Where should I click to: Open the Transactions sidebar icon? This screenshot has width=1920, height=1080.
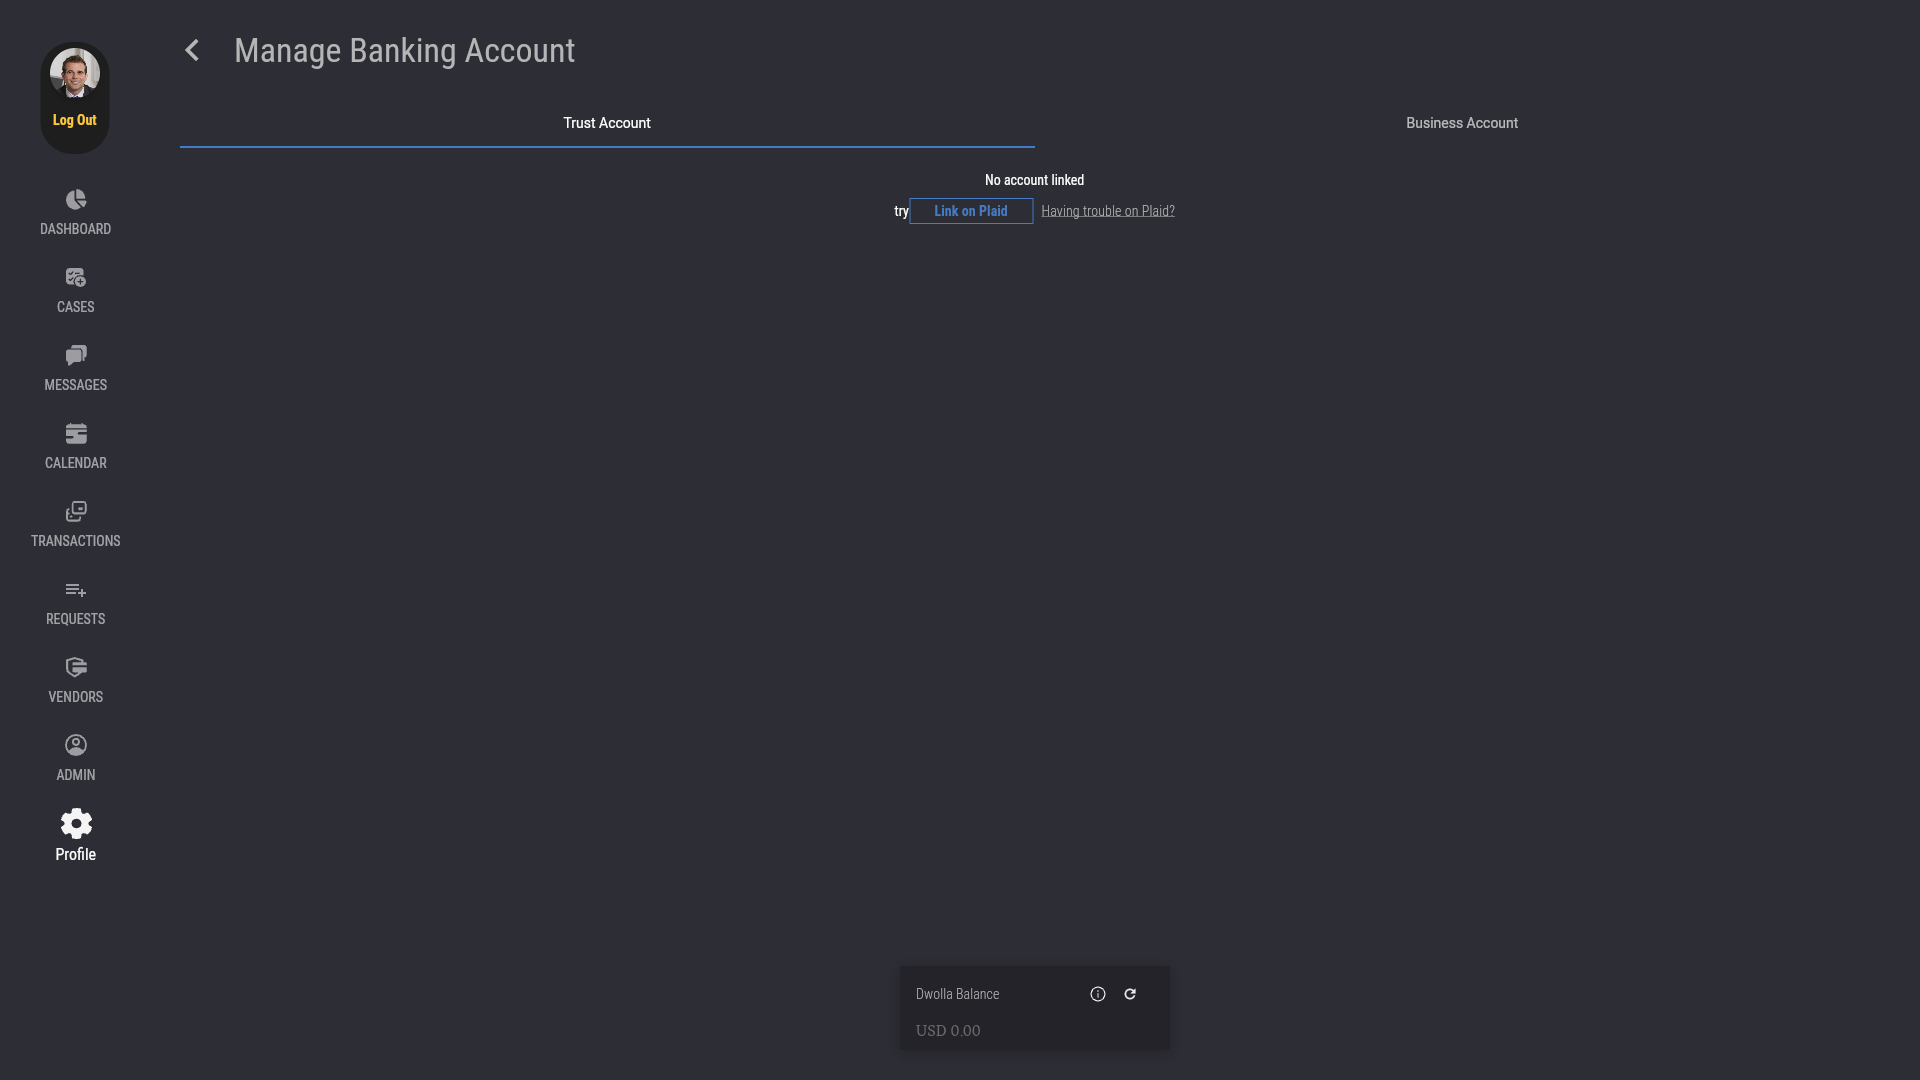(x=76, y=512)
